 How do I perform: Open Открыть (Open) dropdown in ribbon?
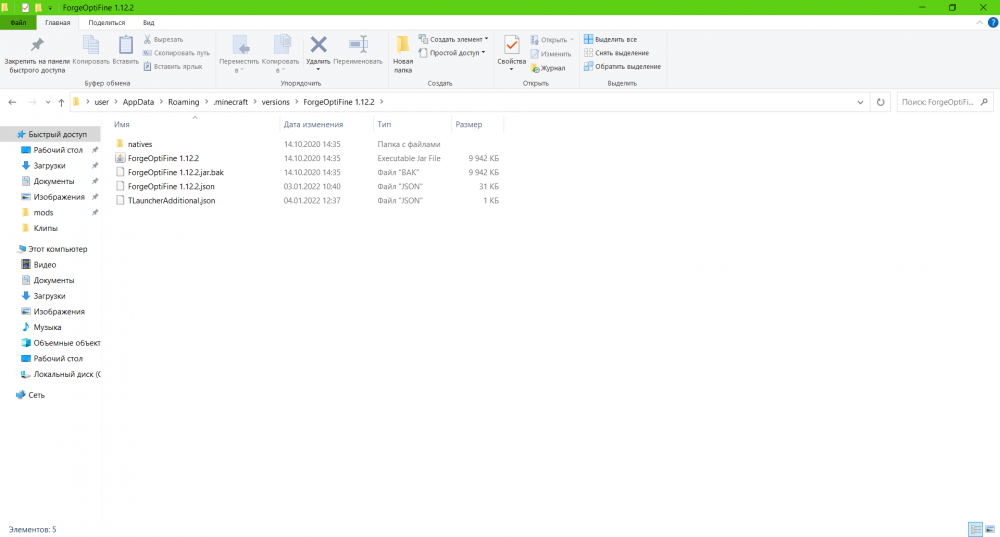point(552,40)
